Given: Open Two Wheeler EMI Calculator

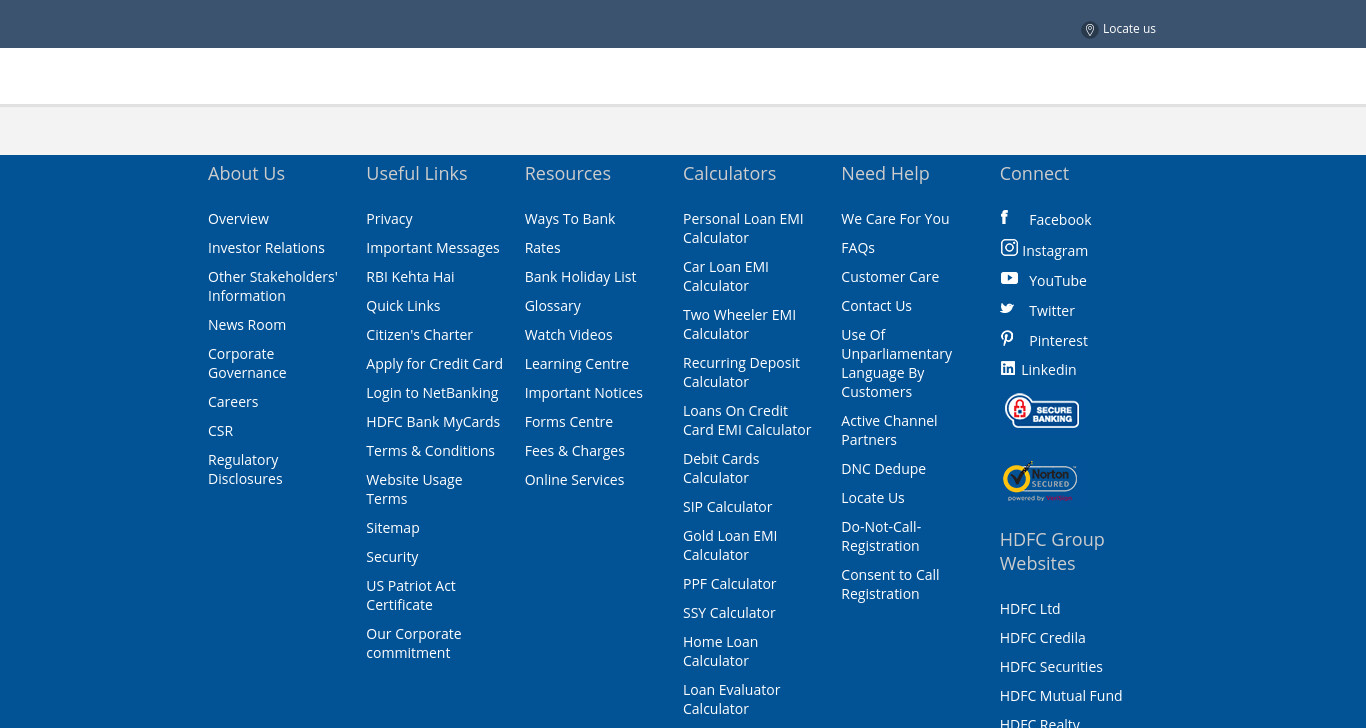Looking at the screenshot, I should [x=739, y=324].
